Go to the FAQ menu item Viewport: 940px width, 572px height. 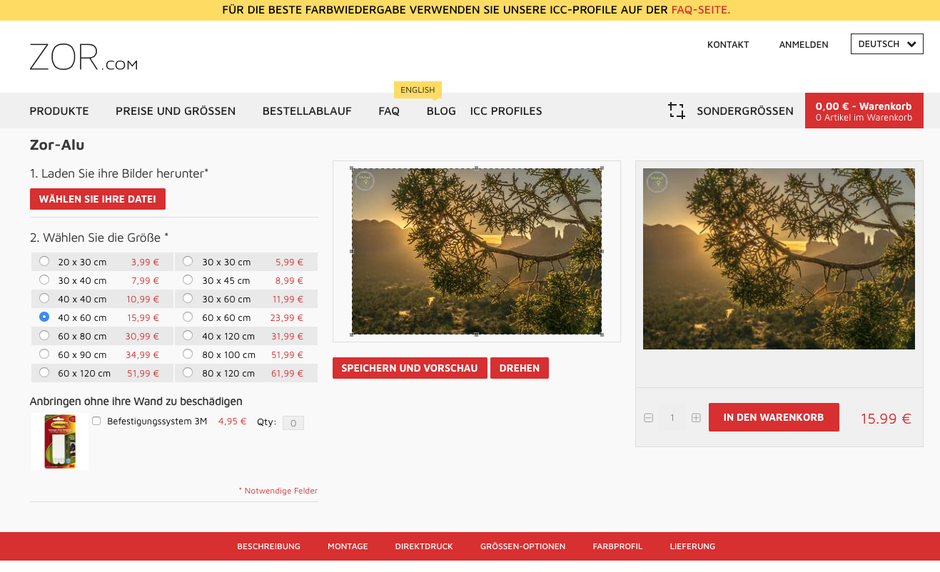point(388,111)
